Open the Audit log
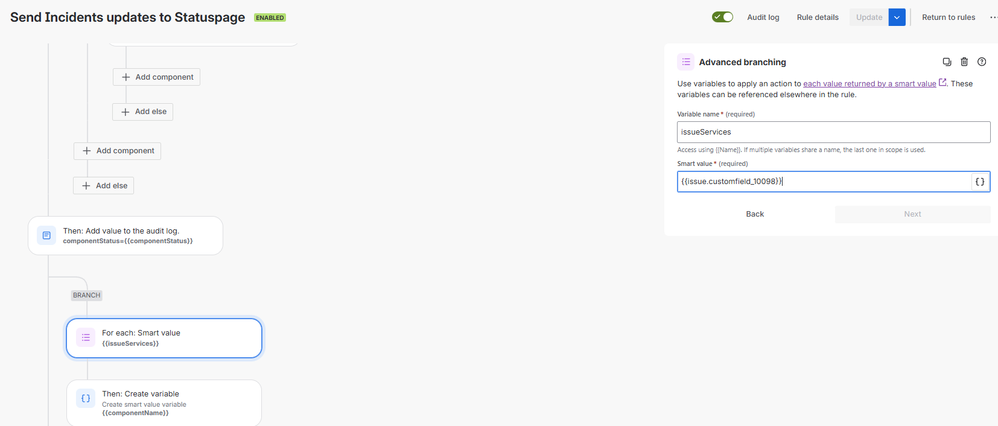Viewport: 998px width, 426px height. click(763, 17)
